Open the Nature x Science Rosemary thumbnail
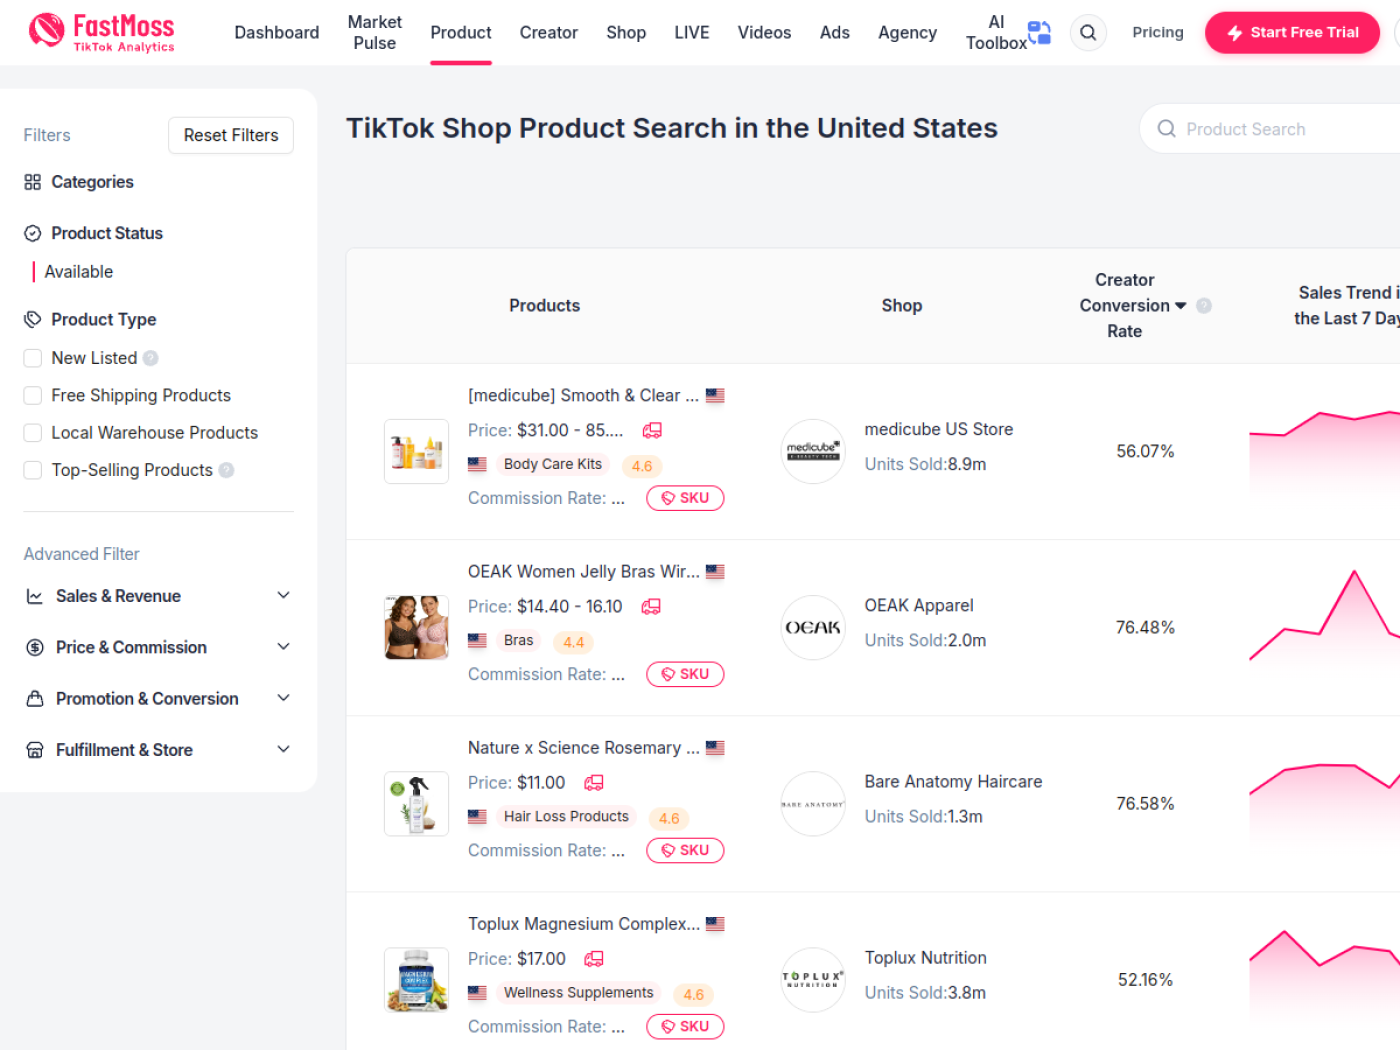1400x1050 pixels. (x=416, y=803)
